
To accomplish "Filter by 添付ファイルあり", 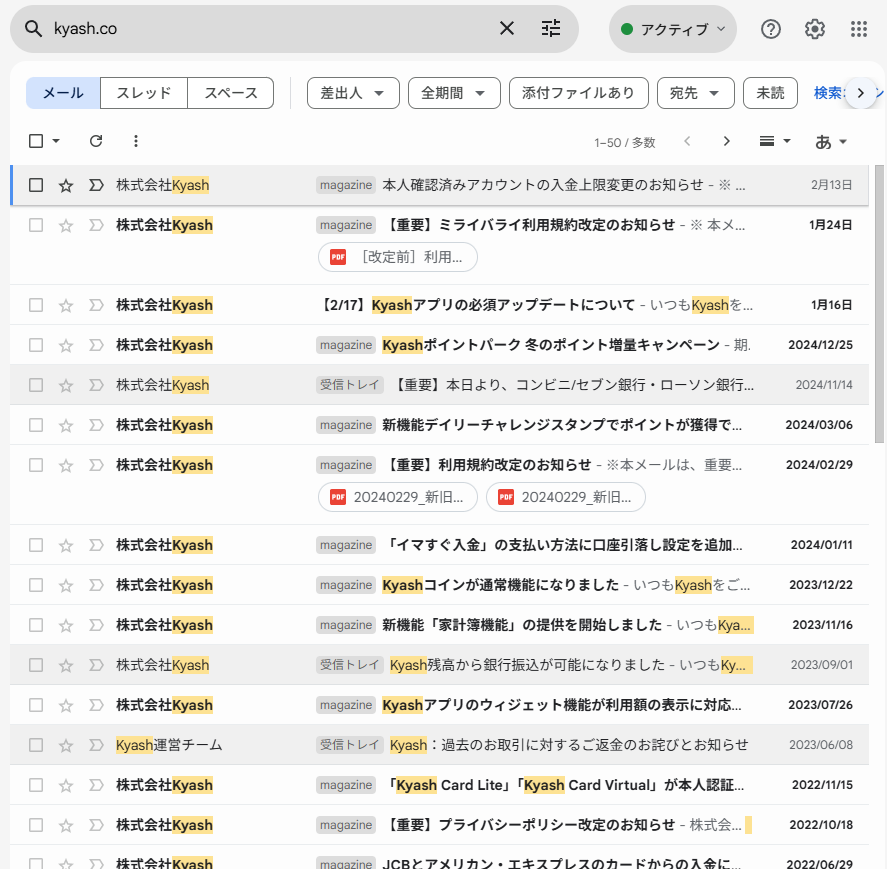I will click(579, 93).
